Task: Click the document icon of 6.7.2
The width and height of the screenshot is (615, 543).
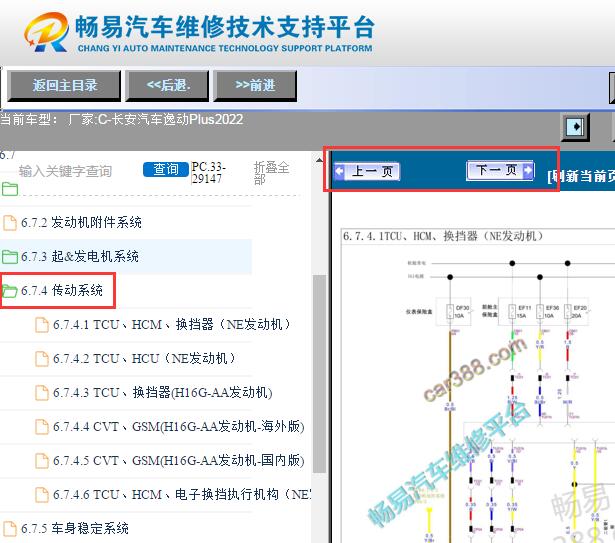Action: point(10,223)
